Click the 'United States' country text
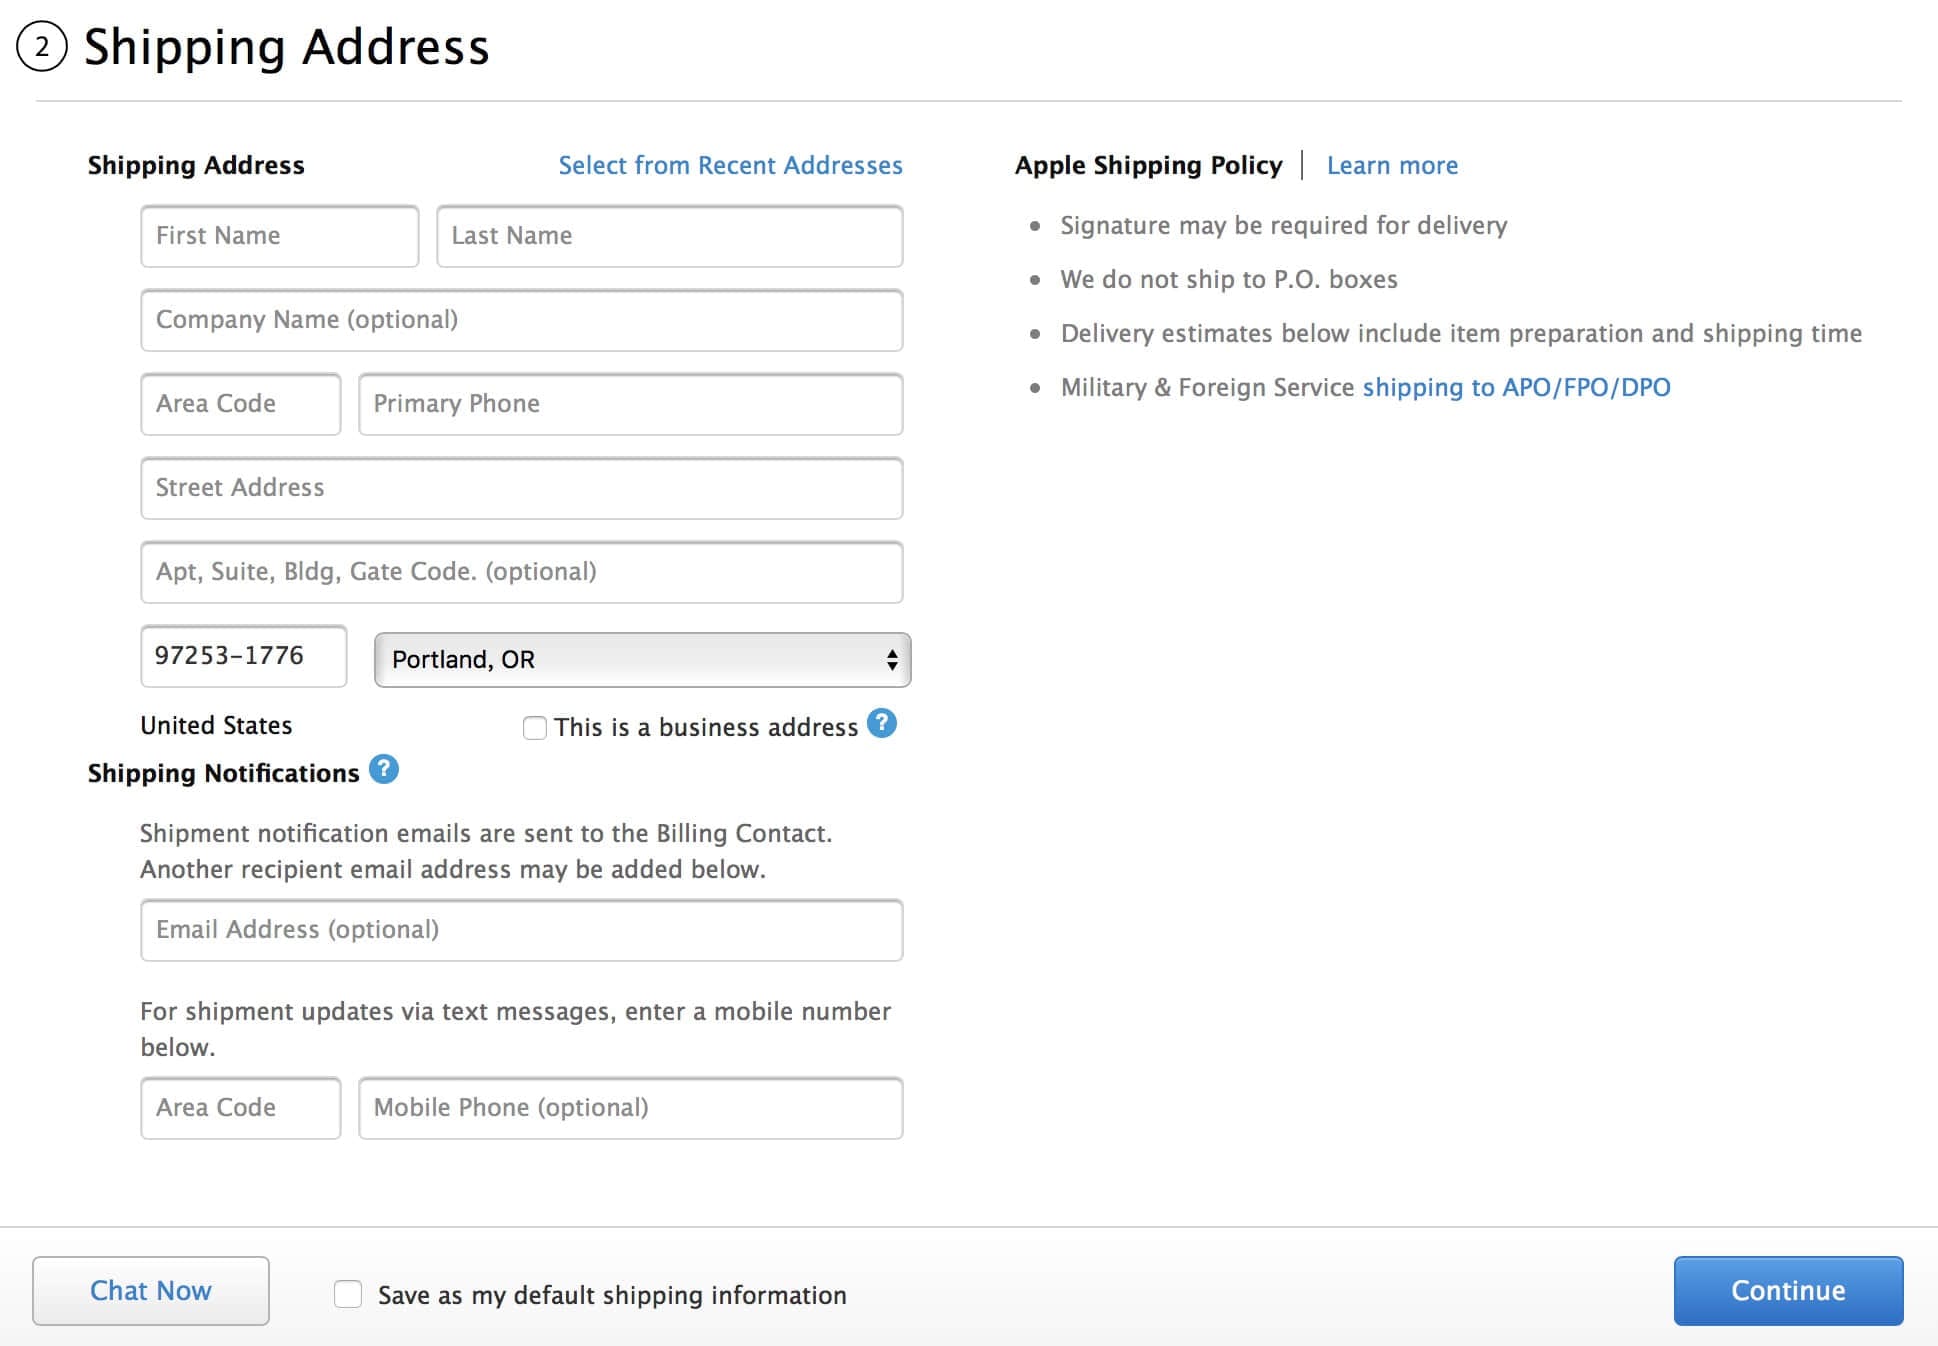Screen dimensions: 1938x1346 [x=216, y=725]
